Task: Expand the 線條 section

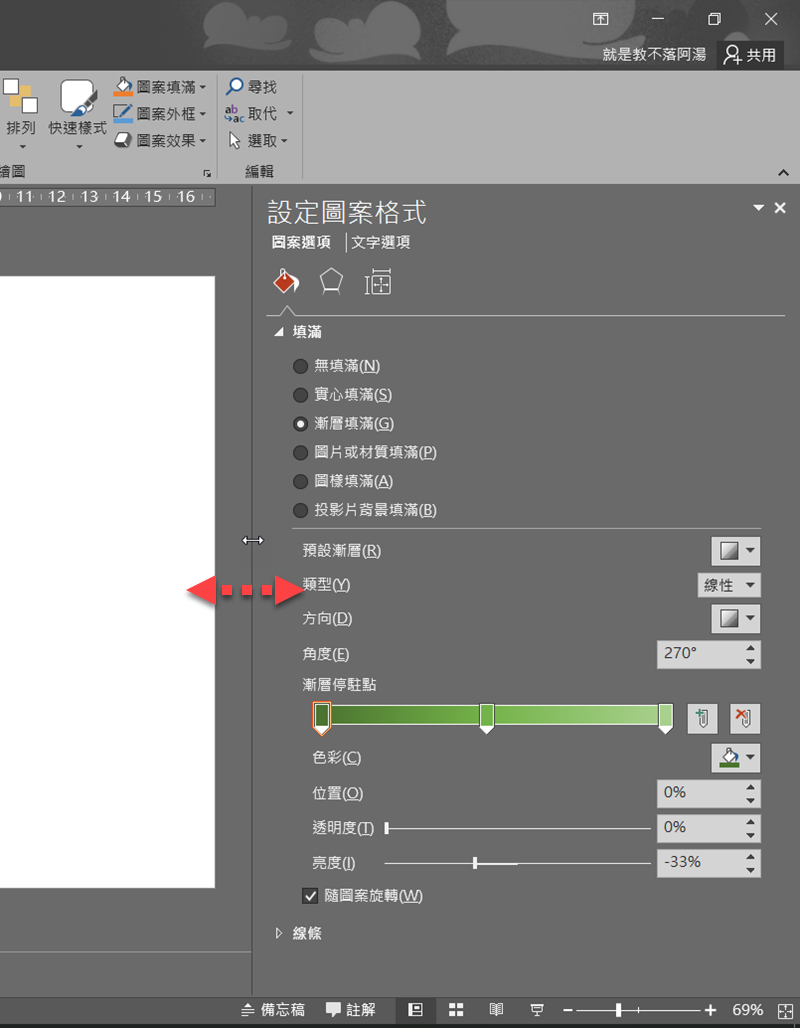Action: click(x=279, y=933)
